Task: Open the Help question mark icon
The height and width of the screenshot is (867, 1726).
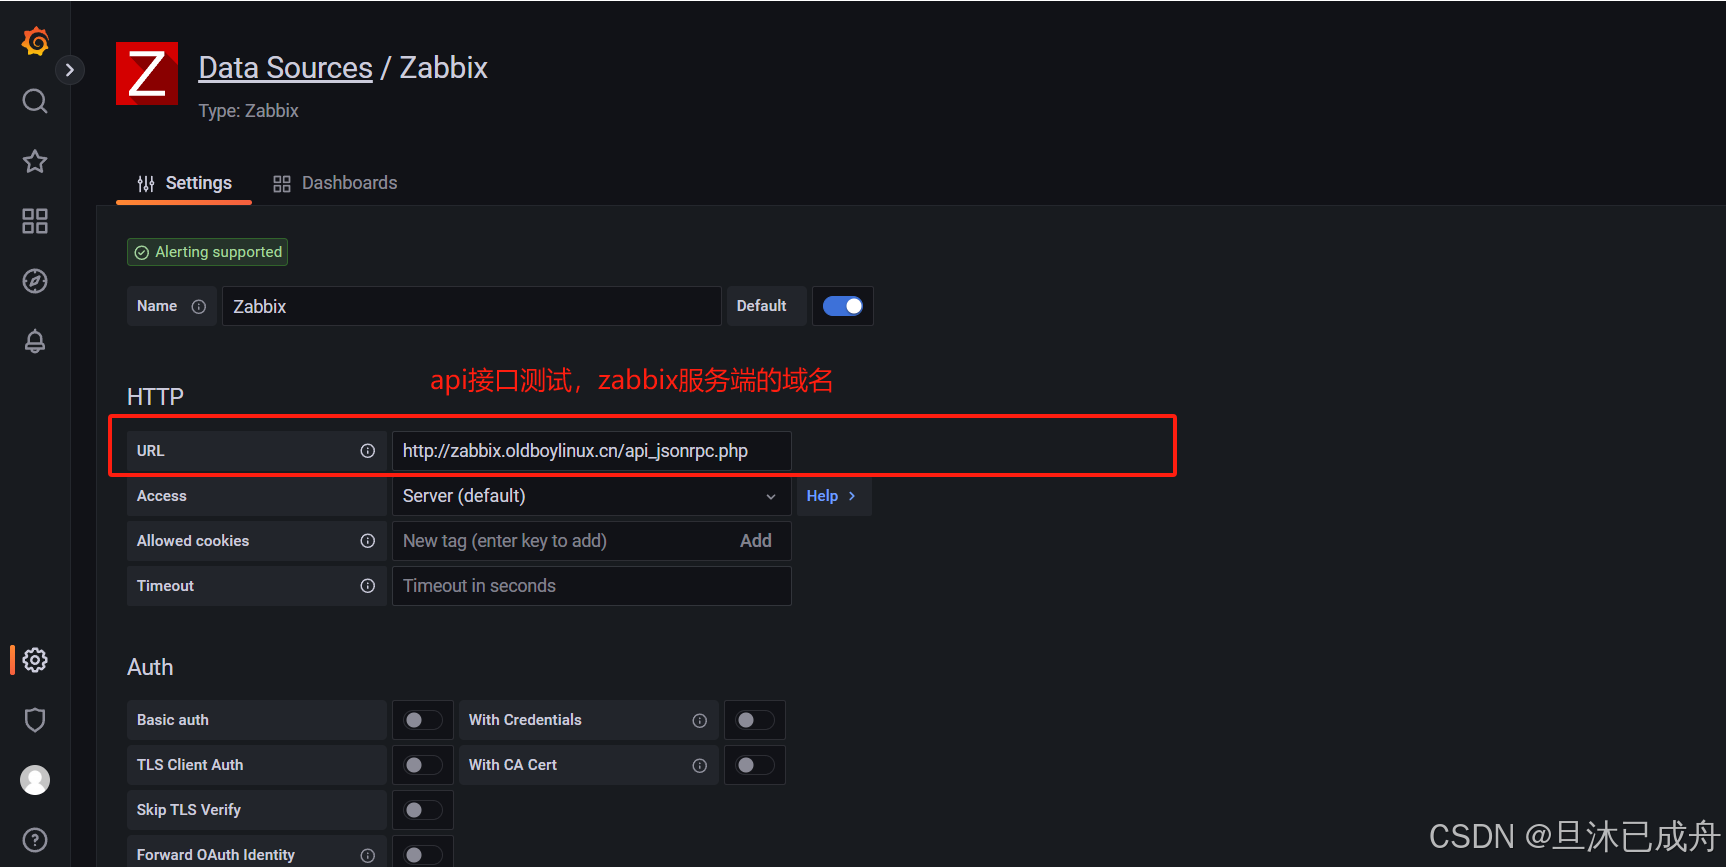Action: 35,840
